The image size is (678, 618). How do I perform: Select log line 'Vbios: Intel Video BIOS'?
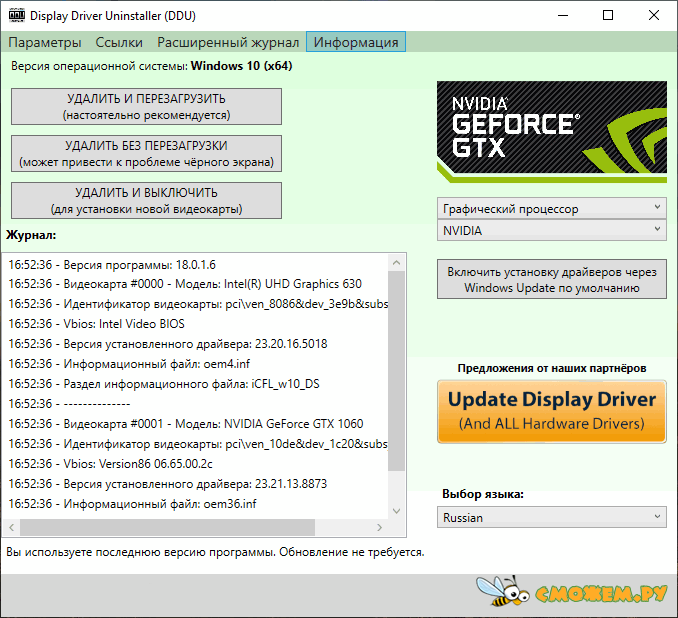click(x=96, y=324)
